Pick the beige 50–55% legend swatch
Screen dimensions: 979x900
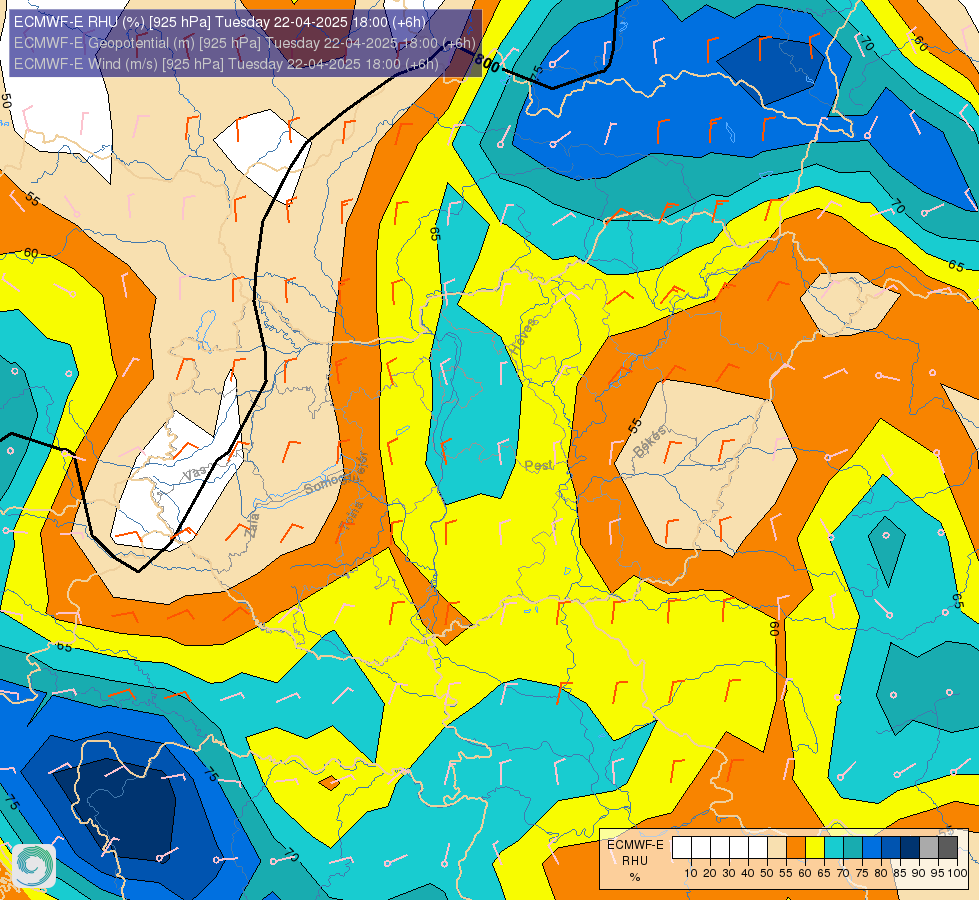coord(777,847)
